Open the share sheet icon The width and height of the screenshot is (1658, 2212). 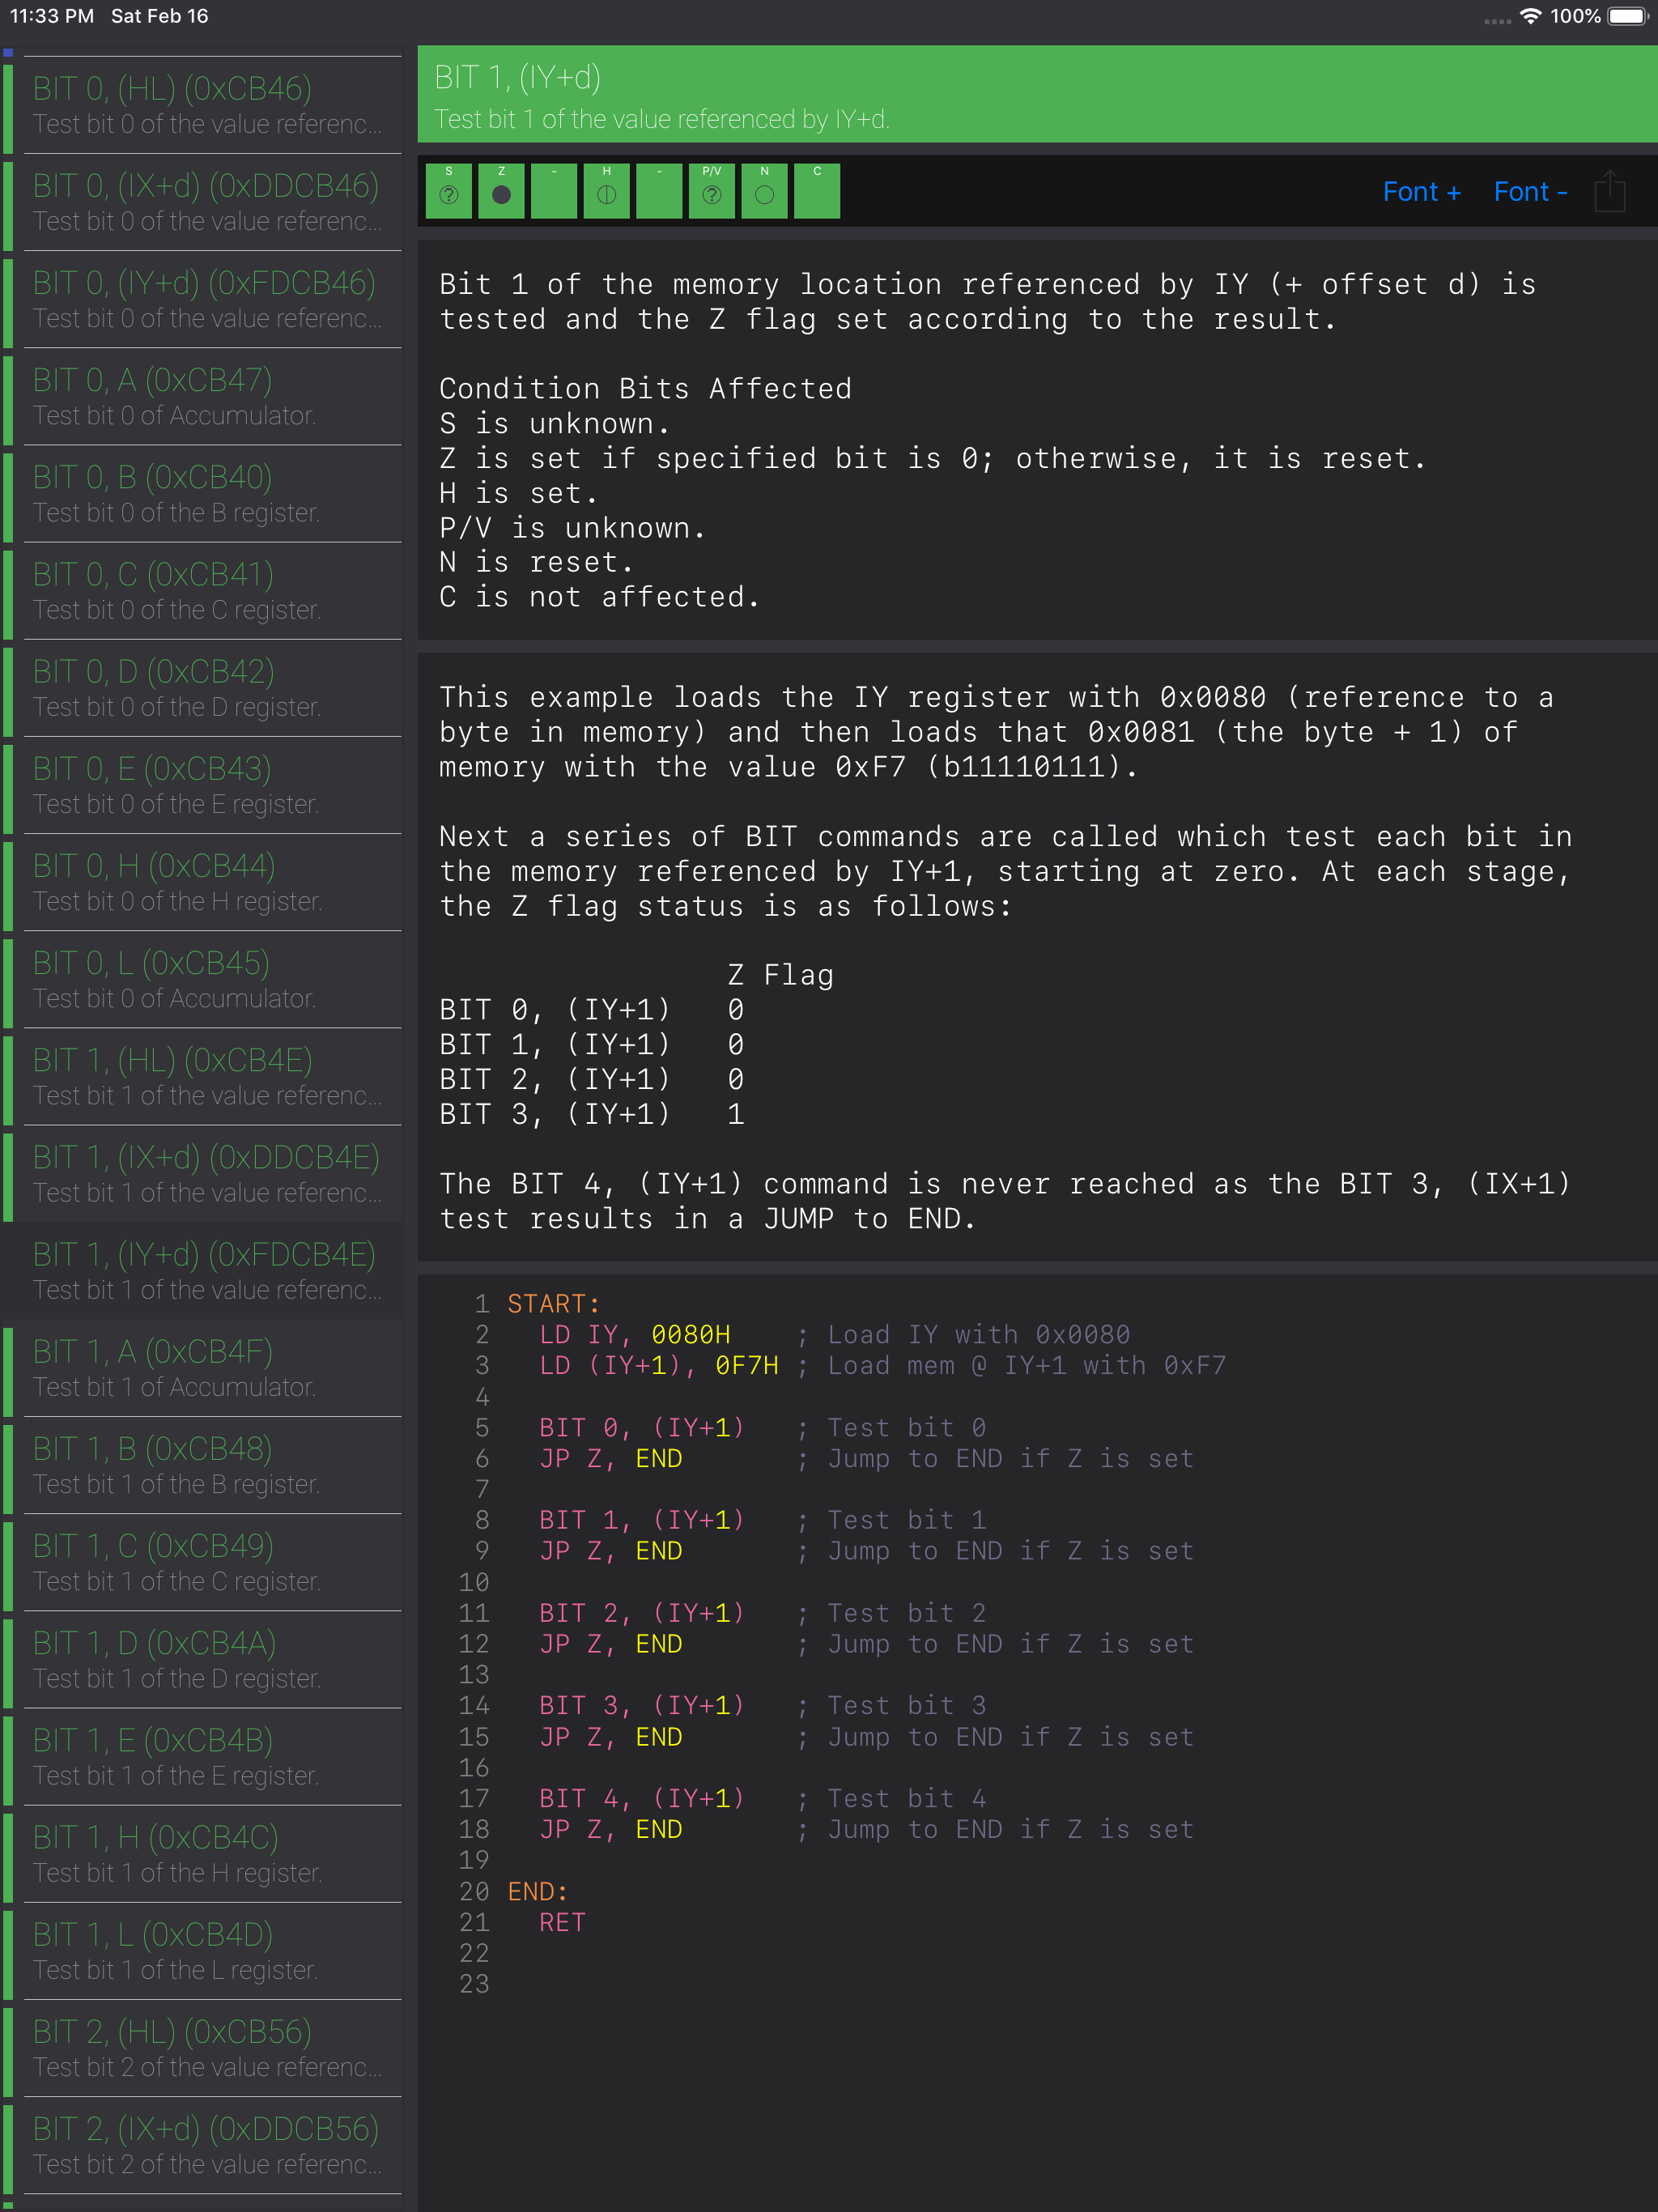coord(1610,190)
